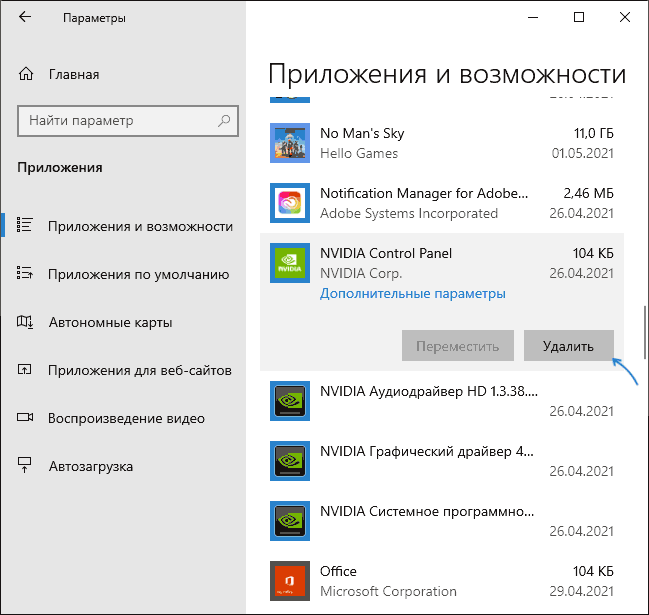649x615 pixels.
Task: Select NVIDIA Аудиодрайвер HD 1.3.38 entry
Action: click(x=442, y=401)
